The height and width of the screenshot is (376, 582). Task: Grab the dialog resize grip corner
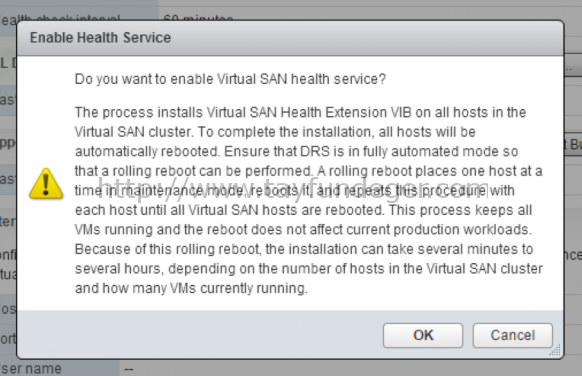[556, 350]
